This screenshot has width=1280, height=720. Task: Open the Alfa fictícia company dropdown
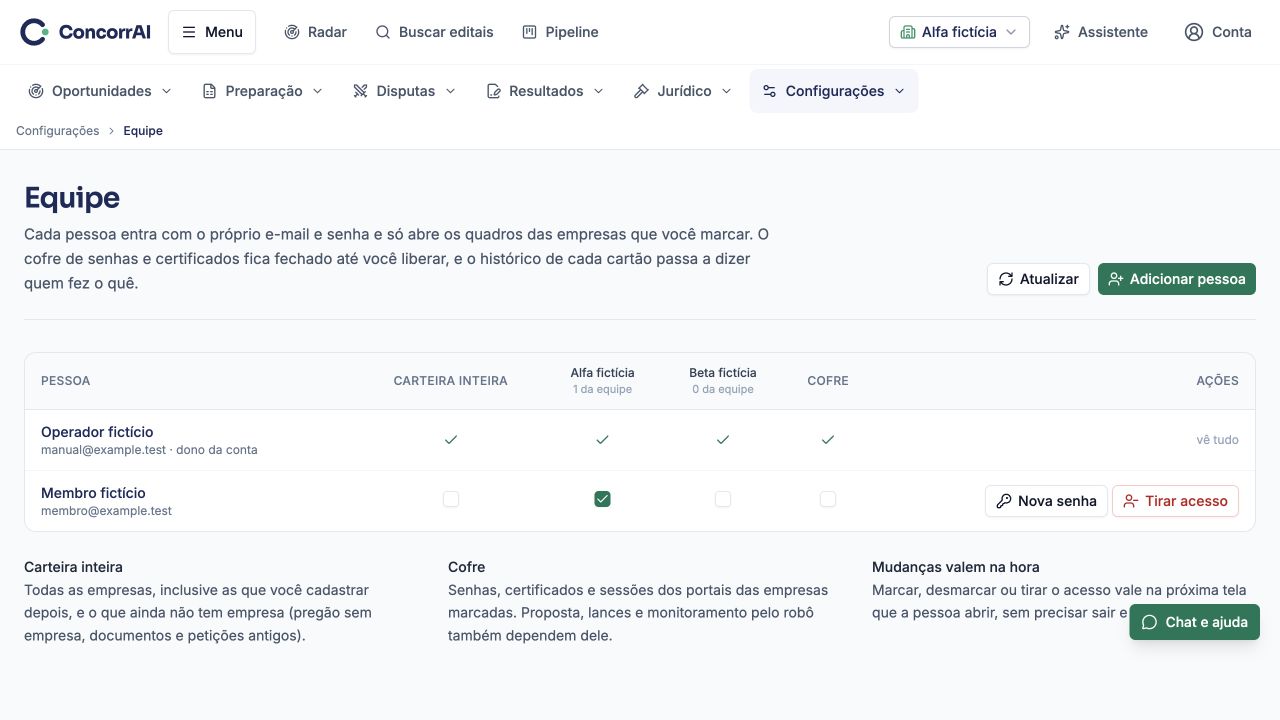point(959,32)
